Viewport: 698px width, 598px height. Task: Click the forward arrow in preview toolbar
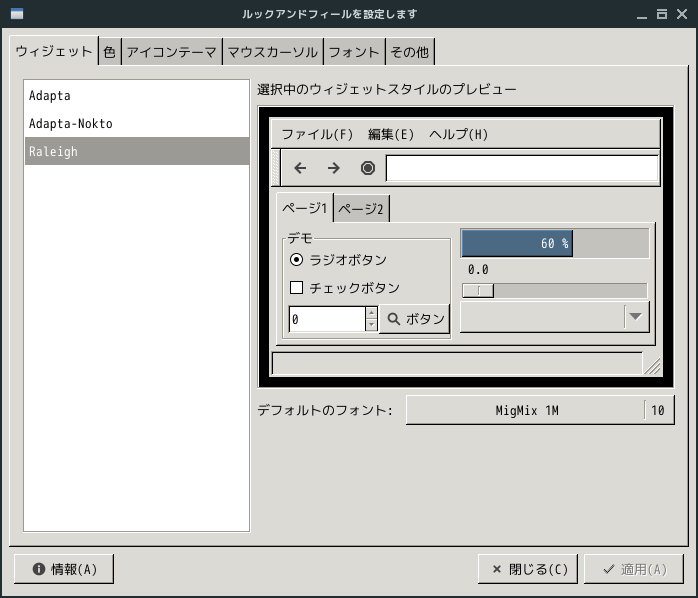pos(333,168)
